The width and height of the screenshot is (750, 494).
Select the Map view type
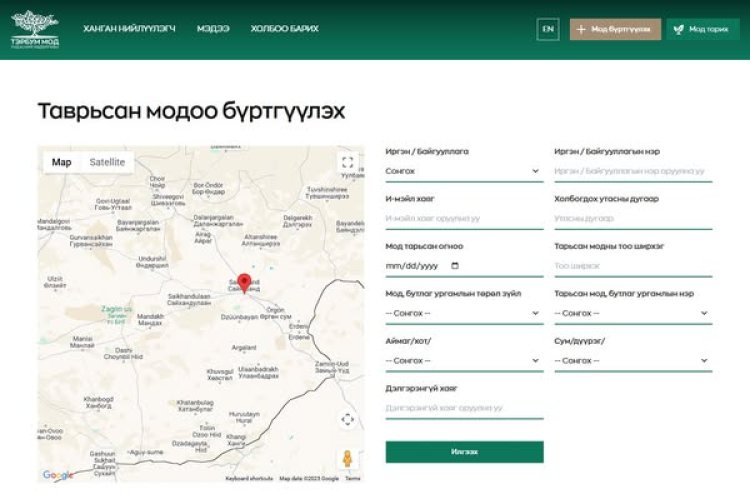click(62, 162)
